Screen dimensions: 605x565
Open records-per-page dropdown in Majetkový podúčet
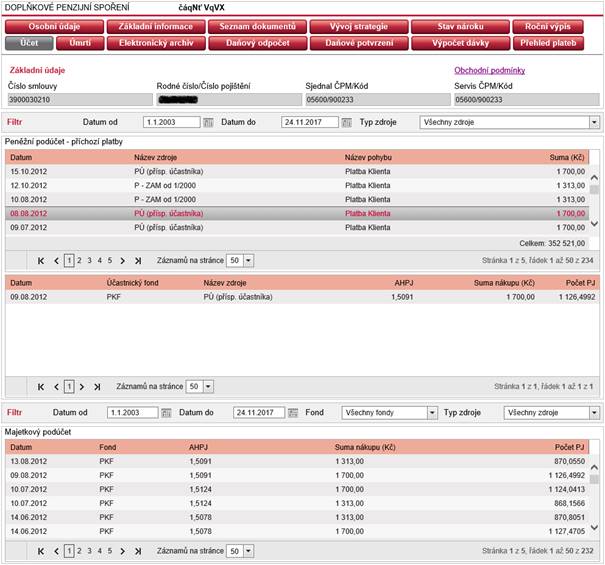pyautogui.click(x=247, y=551)
